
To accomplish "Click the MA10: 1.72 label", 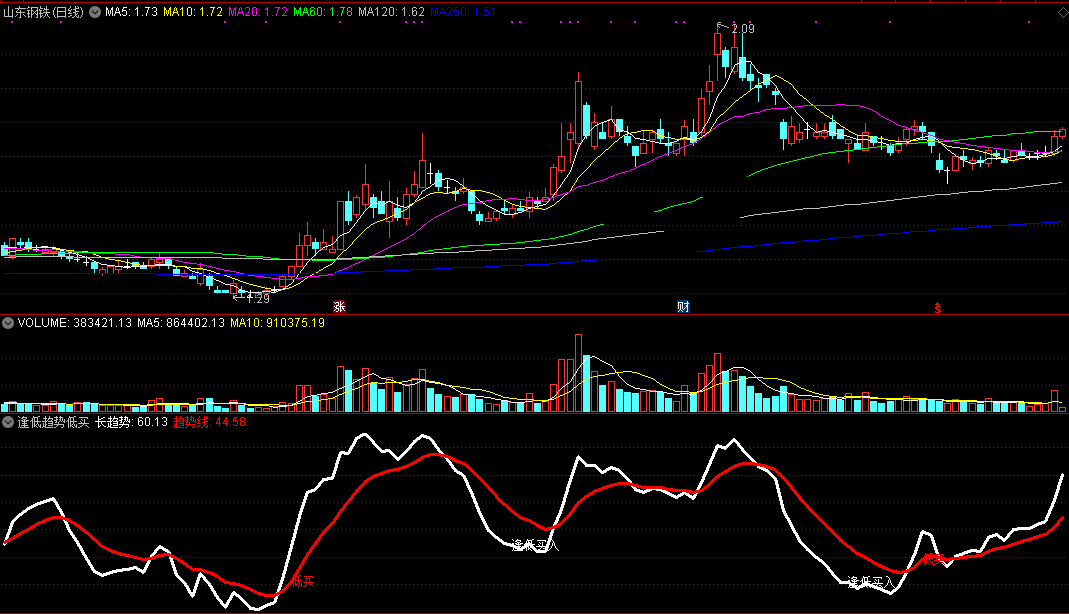I will (193, 12).
